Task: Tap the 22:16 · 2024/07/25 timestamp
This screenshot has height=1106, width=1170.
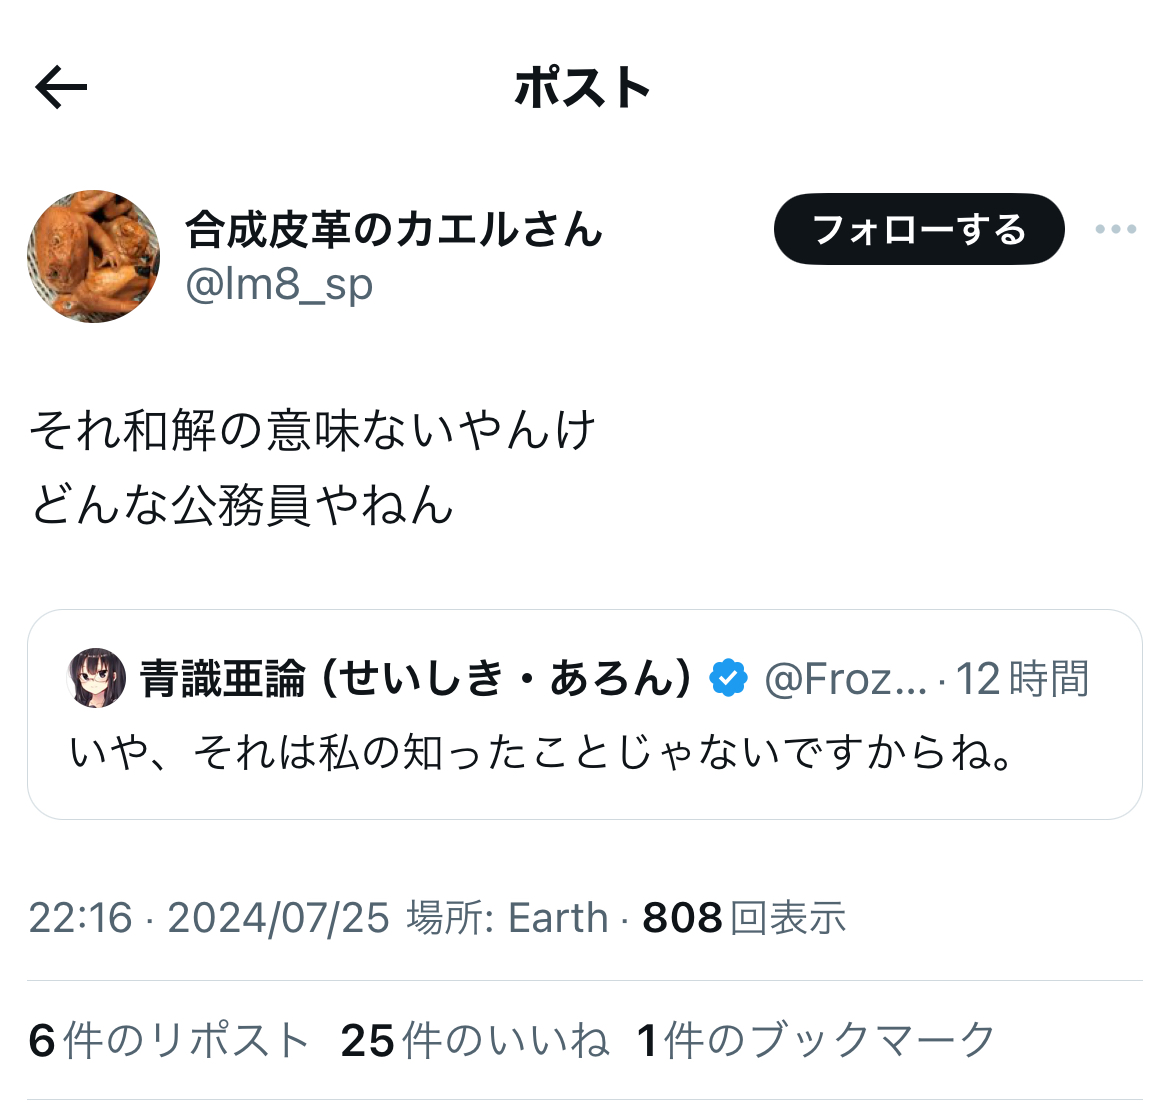Action: pyautogui.click(x=209, y=917)
